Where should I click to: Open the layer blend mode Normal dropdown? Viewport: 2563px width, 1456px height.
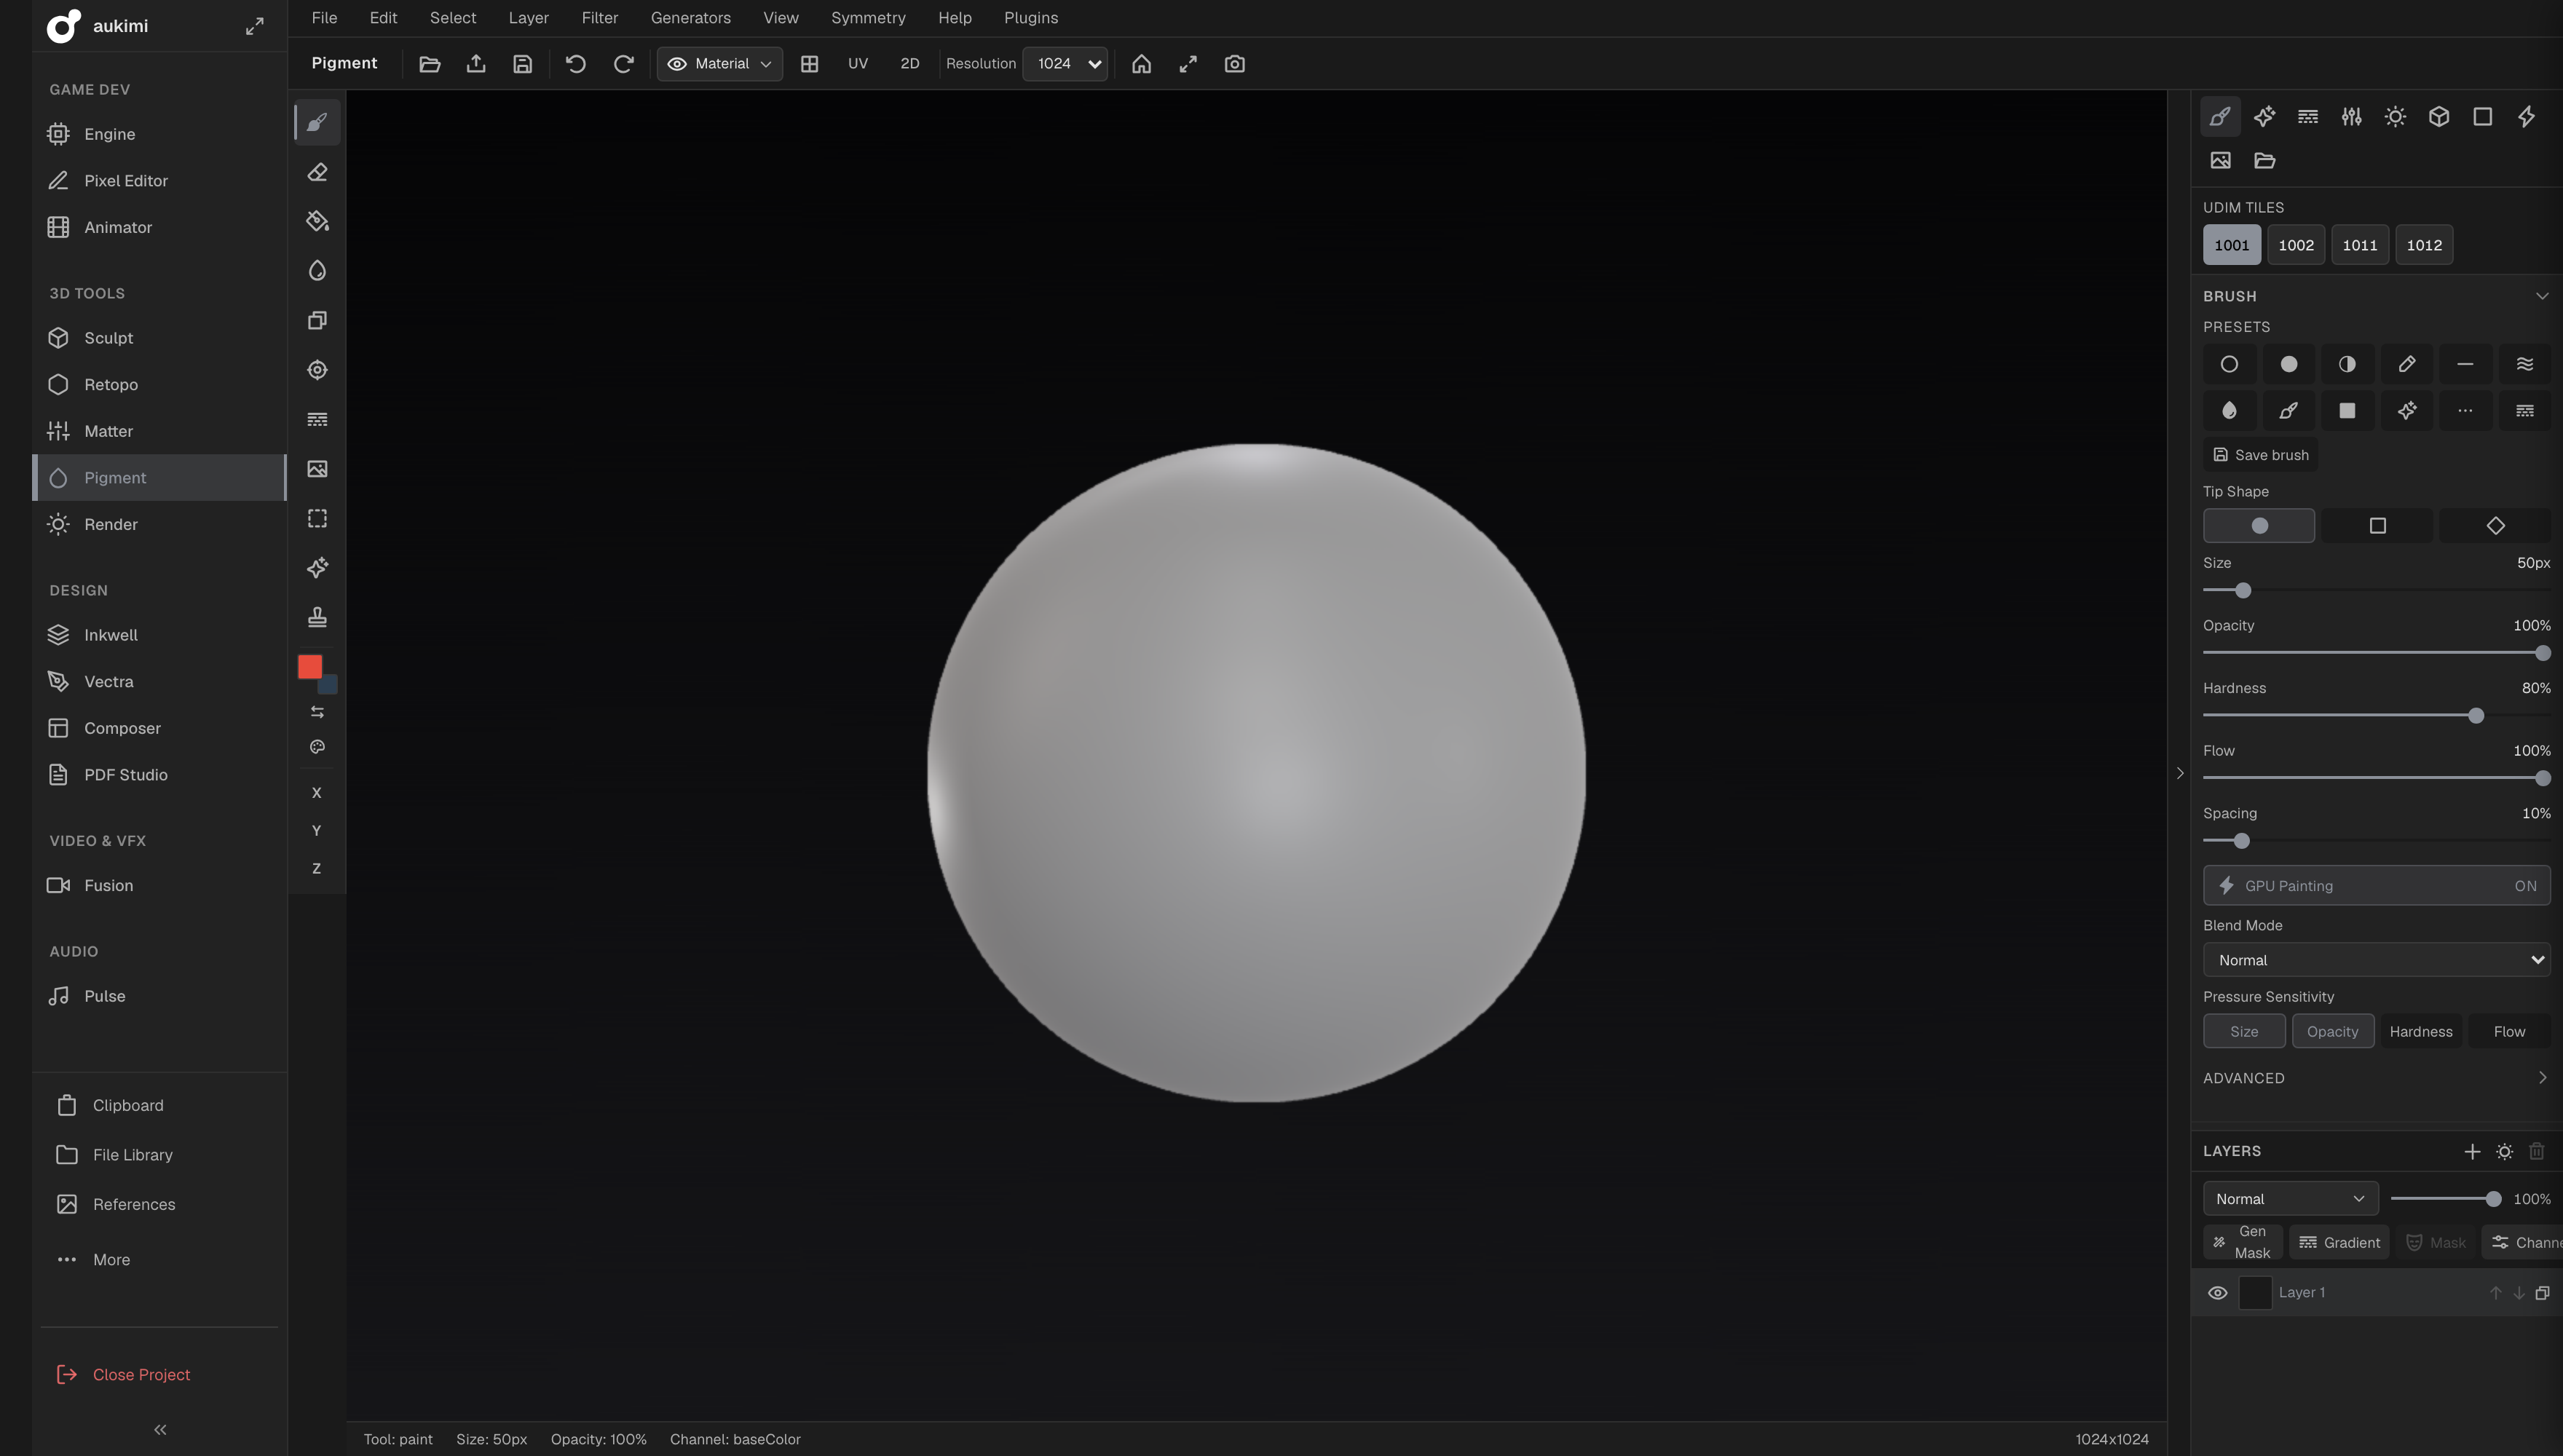[2290, 1199]
